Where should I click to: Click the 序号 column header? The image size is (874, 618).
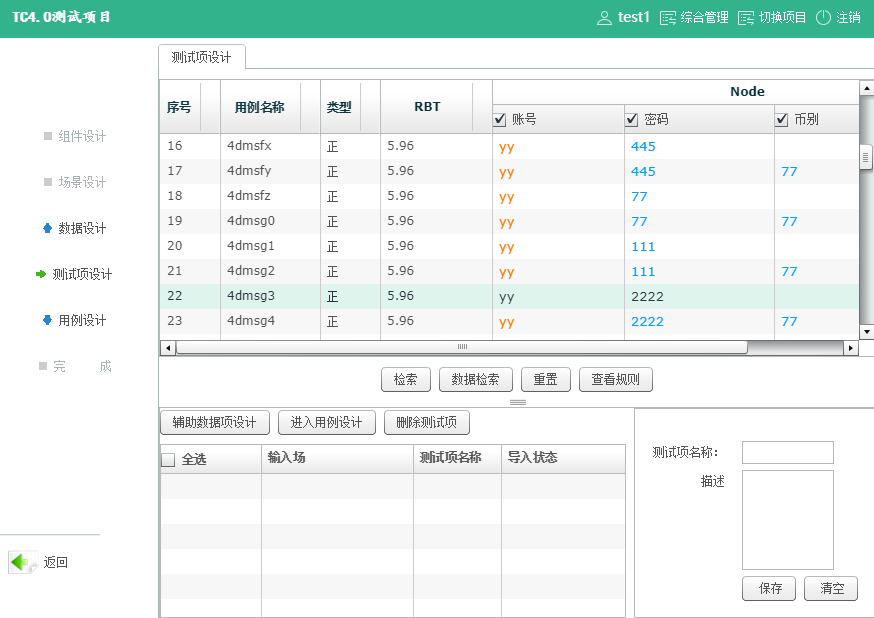pos(190,107)
